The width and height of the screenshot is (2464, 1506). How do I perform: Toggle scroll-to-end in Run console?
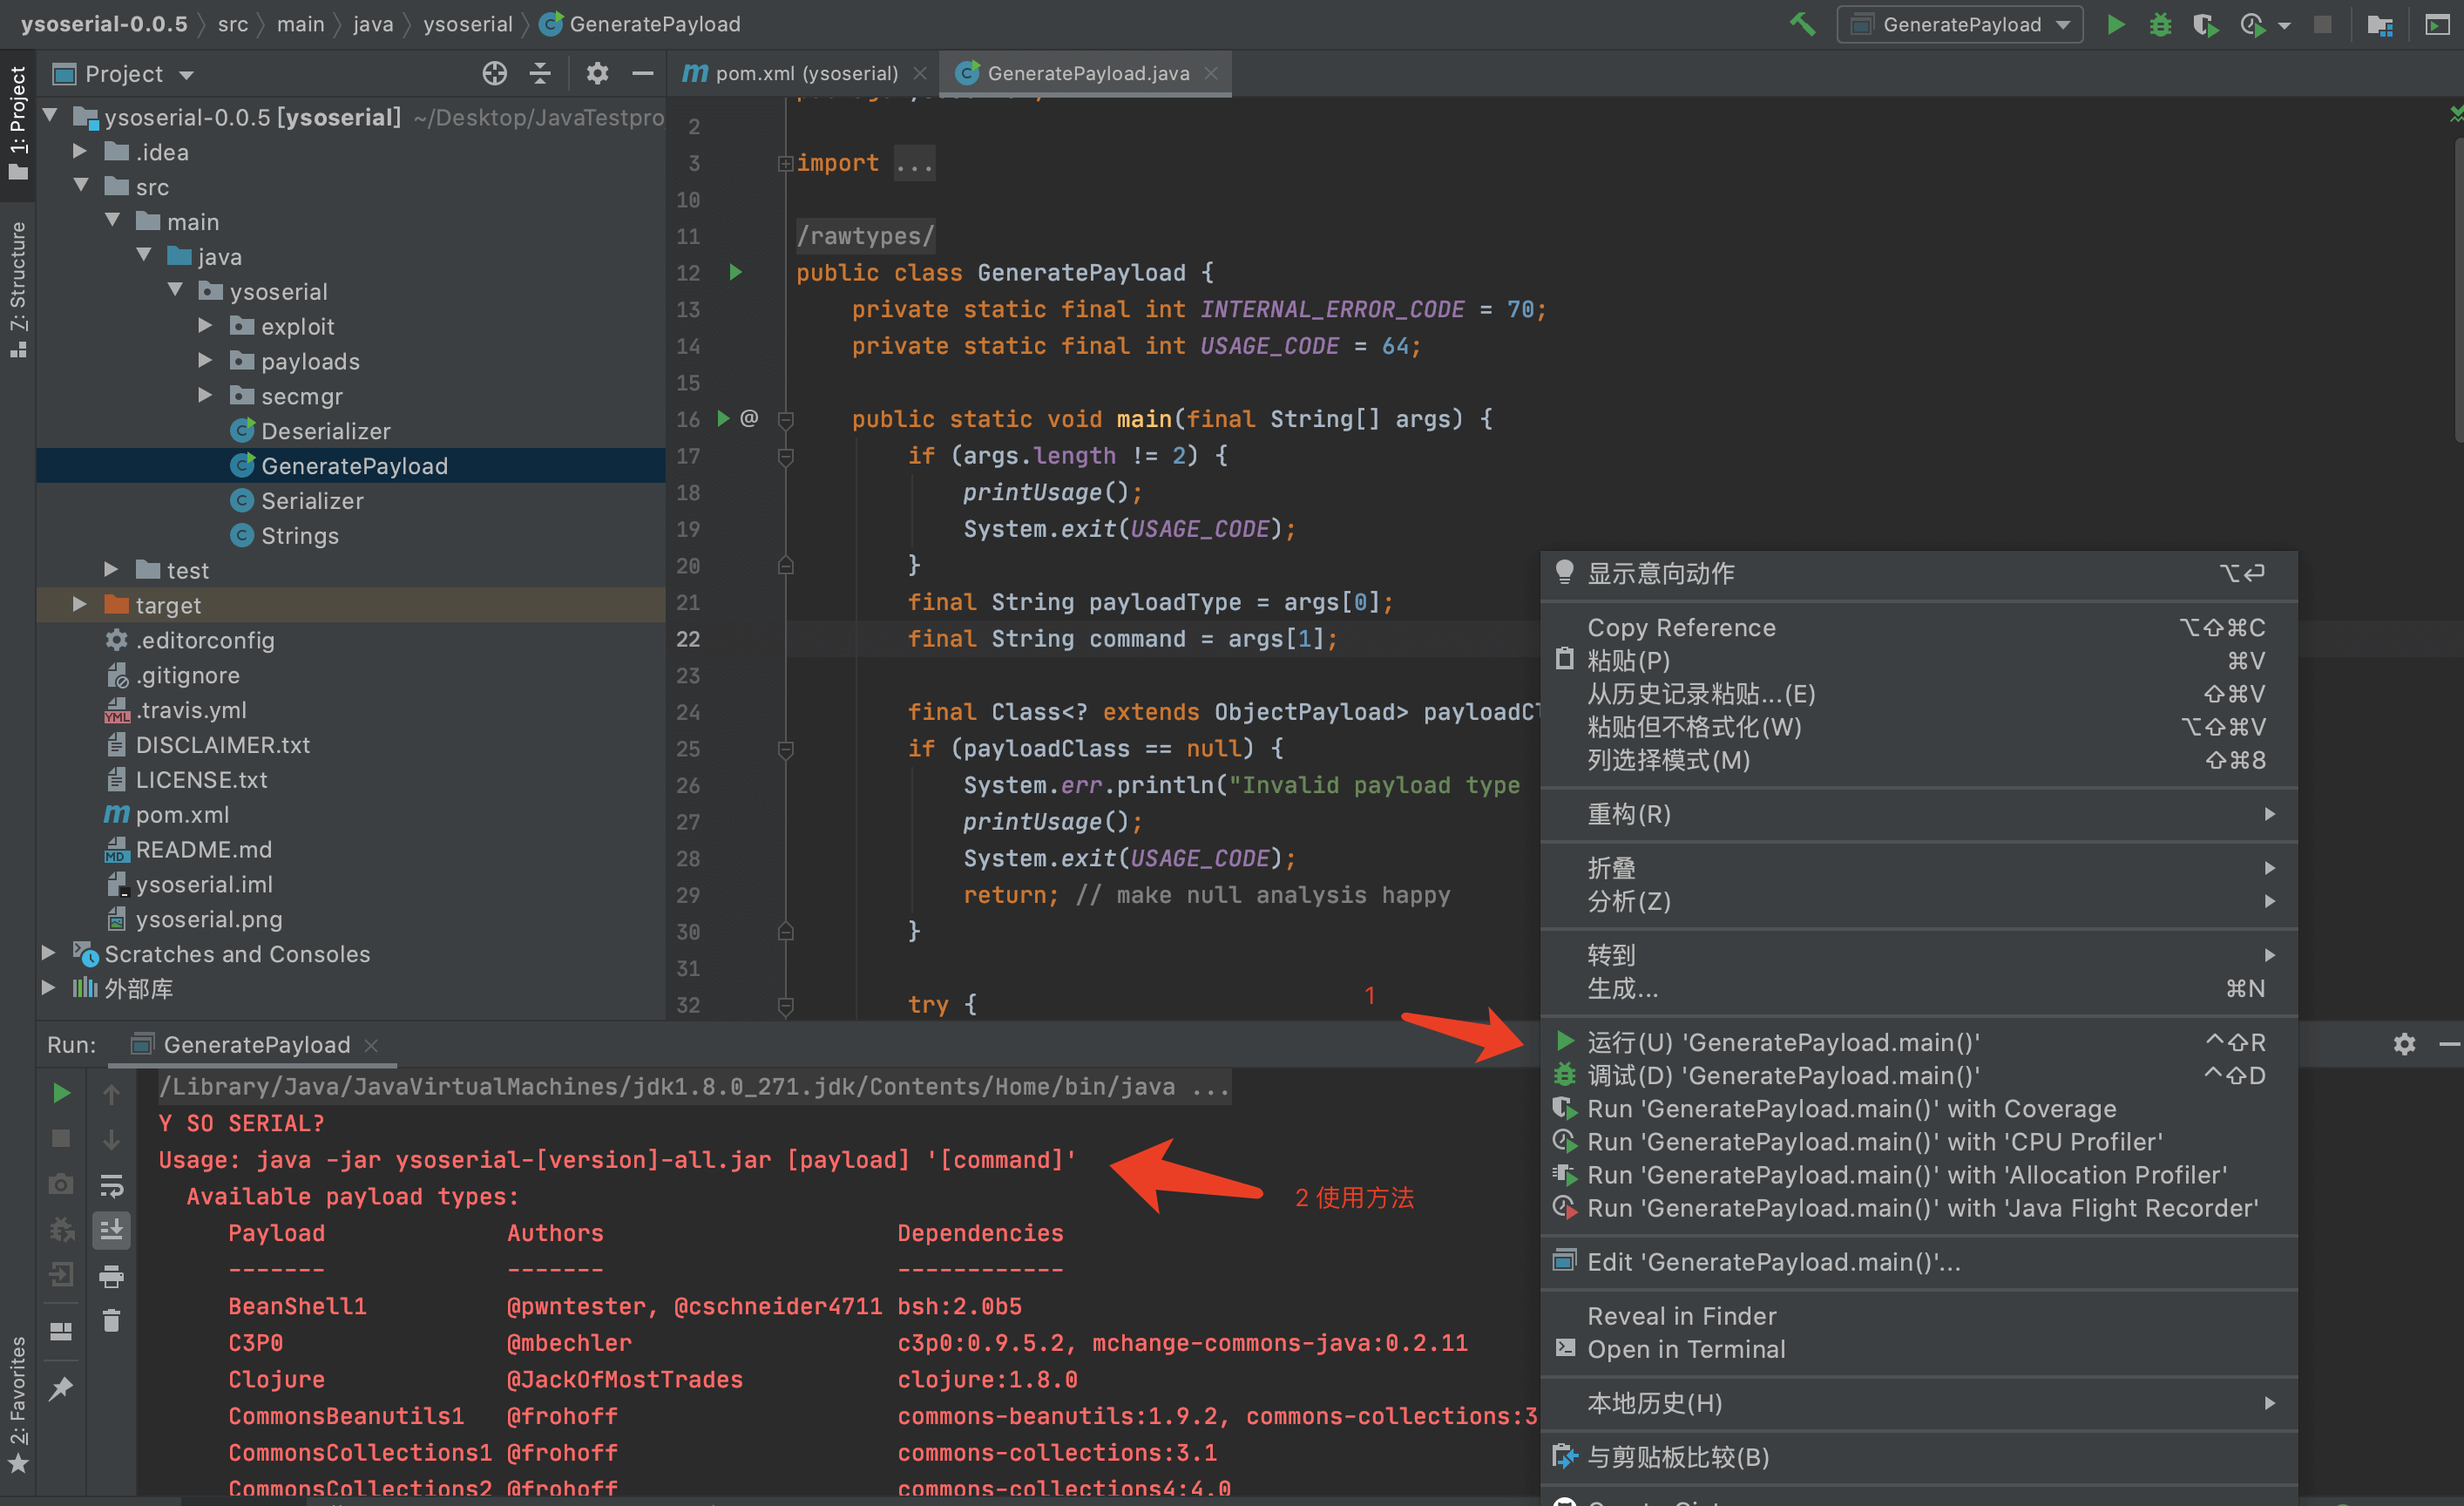click(111, 1230)
